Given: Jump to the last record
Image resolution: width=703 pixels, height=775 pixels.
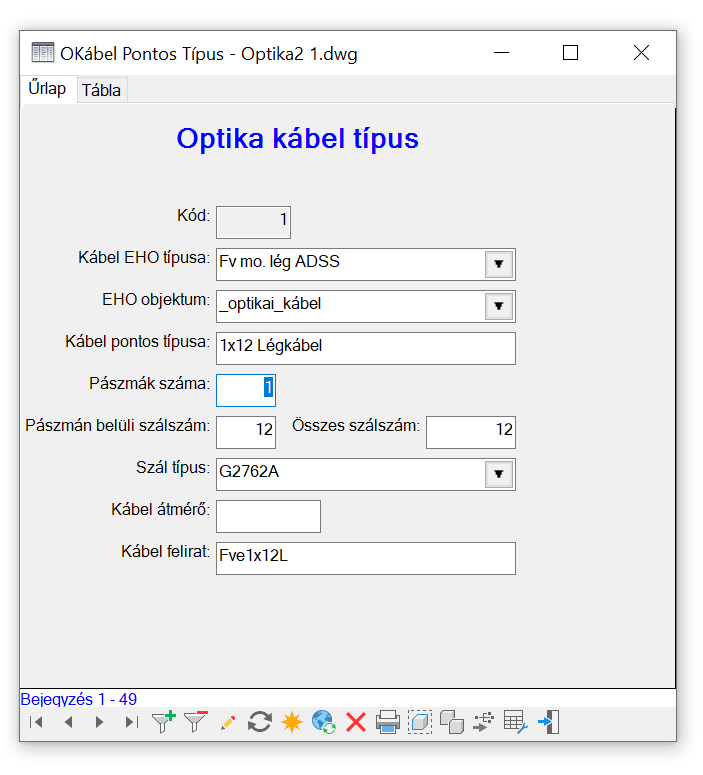Looking at the screenshot, I should click(131, 722).
